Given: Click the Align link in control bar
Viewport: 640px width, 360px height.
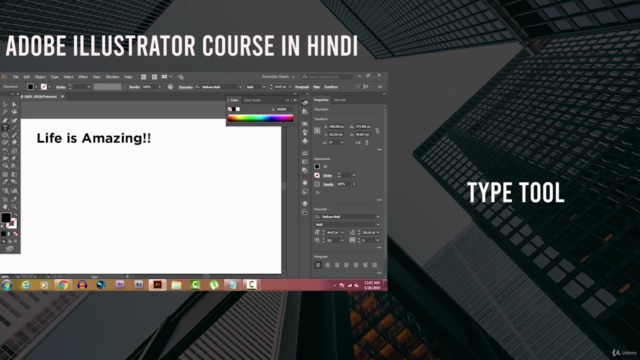Looking at the screenshot, I should click(x=316, y=87).
